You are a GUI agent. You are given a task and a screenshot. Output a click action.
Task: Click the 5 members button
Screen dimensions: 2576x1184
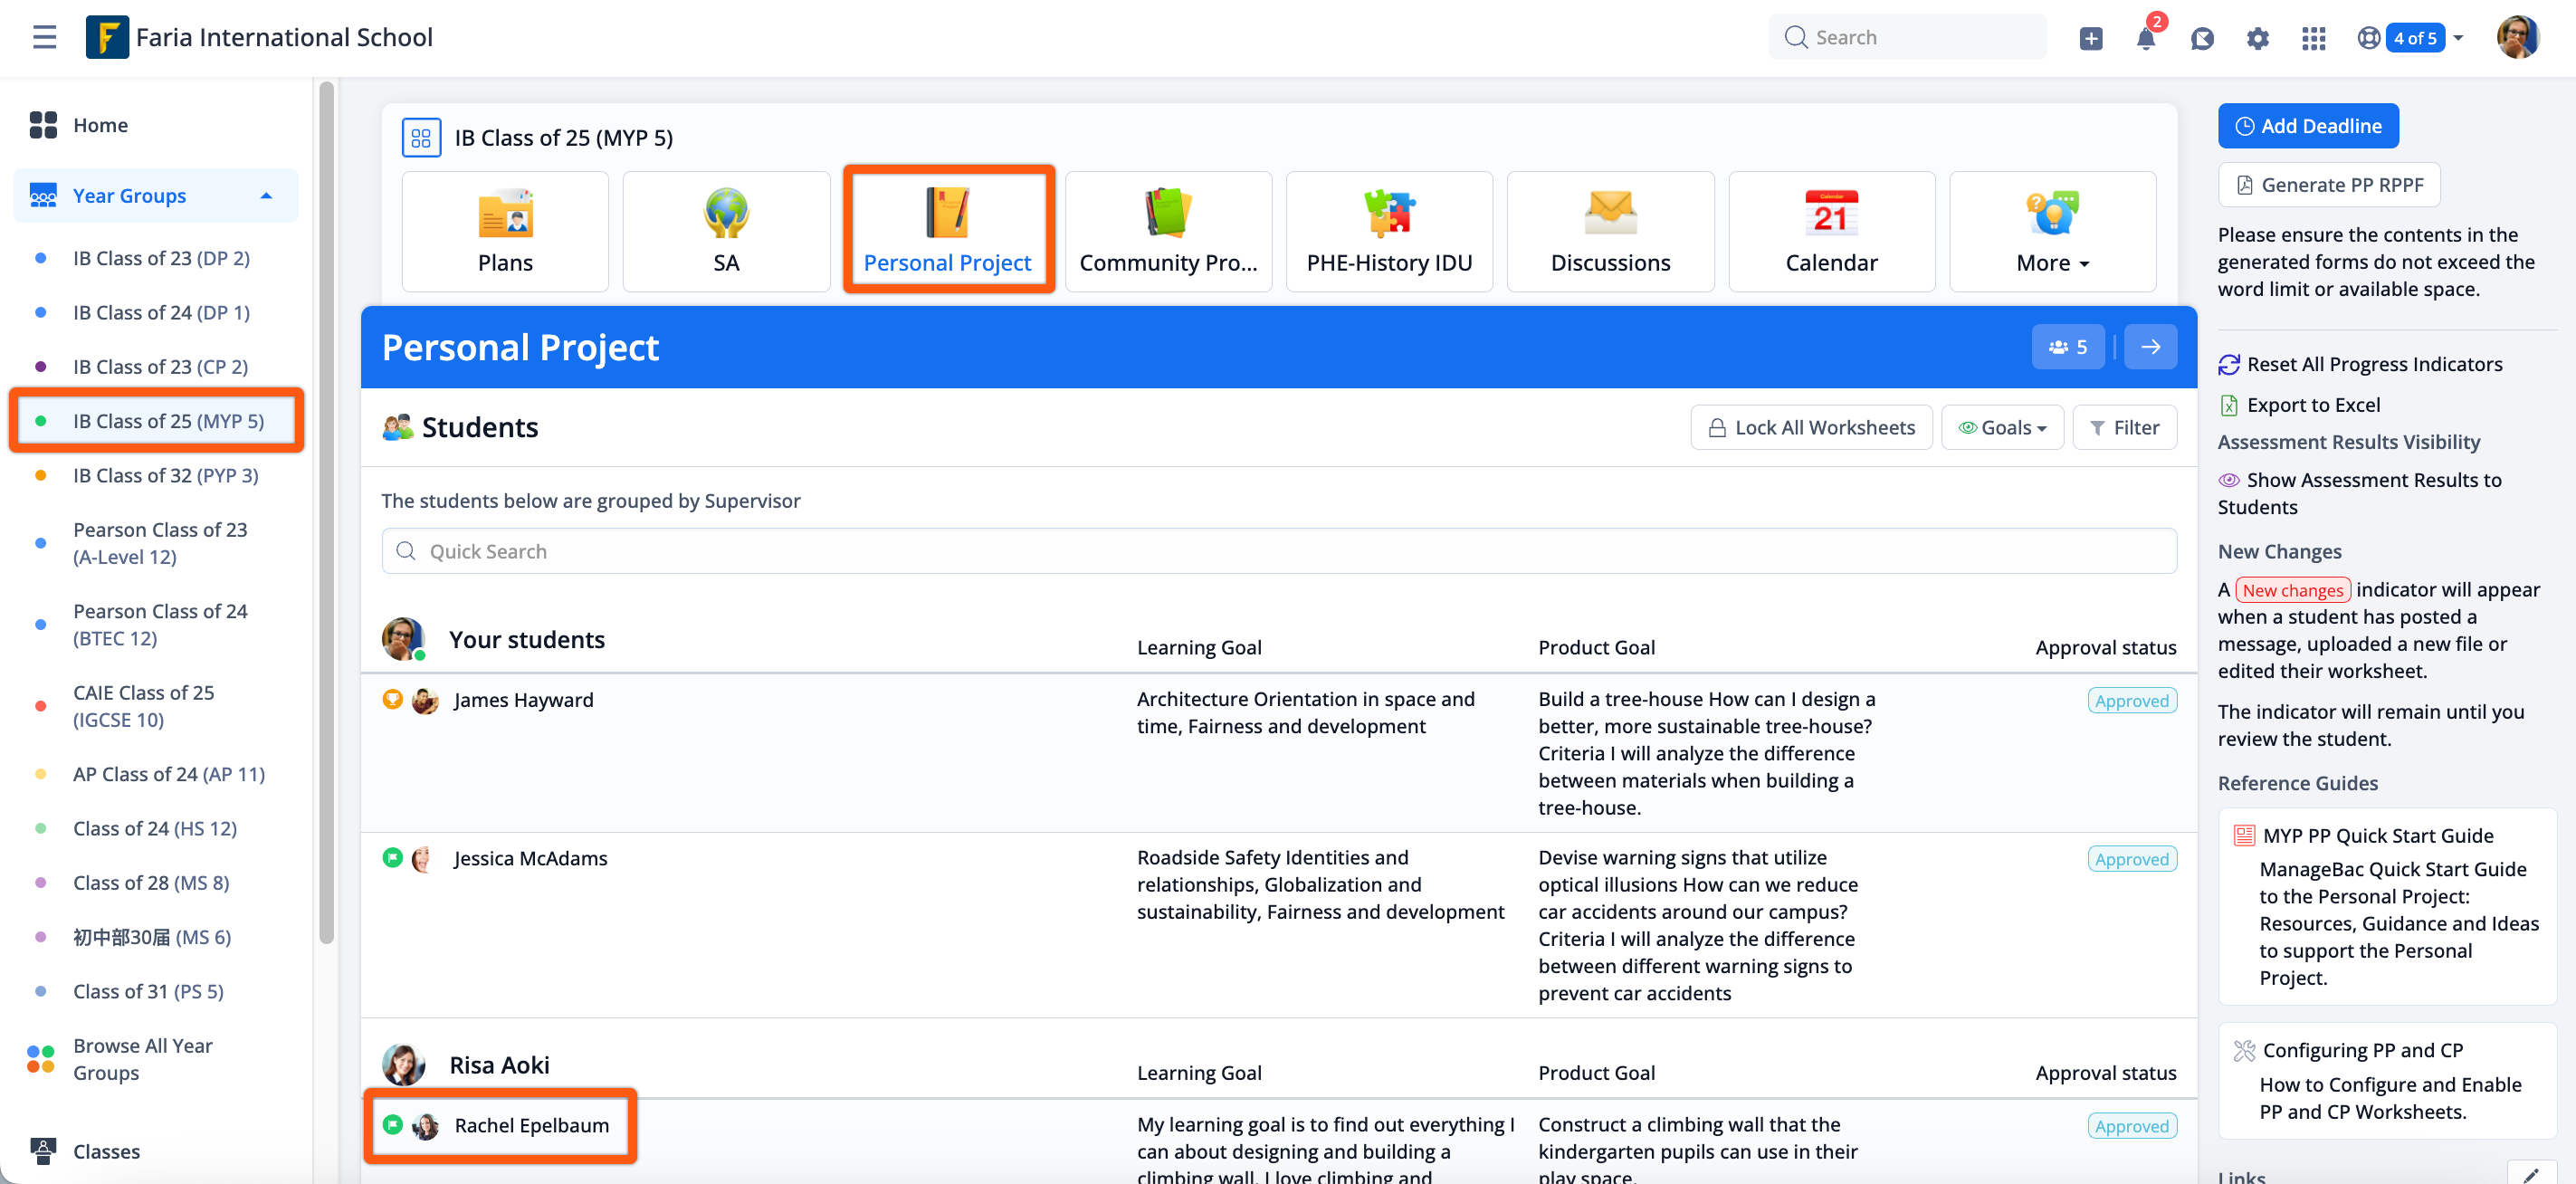coord(2067,347)
